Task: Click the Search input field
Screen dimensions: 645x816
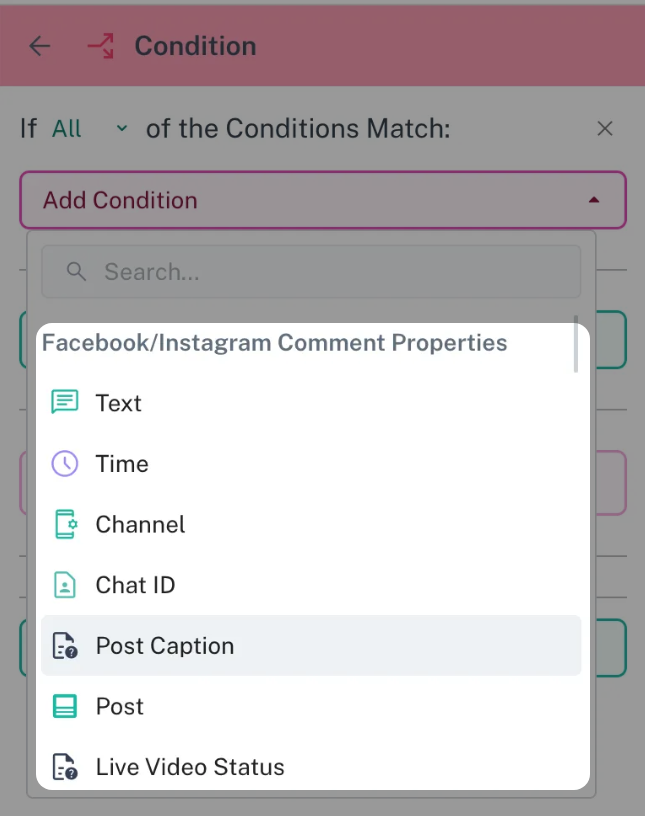Action: click(x=330, y=272)
